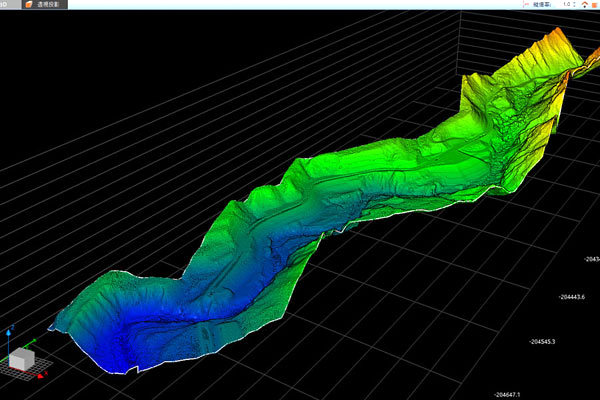
Task: Click the red X axis arrow on gizmo
Action: tap(39, 376)
